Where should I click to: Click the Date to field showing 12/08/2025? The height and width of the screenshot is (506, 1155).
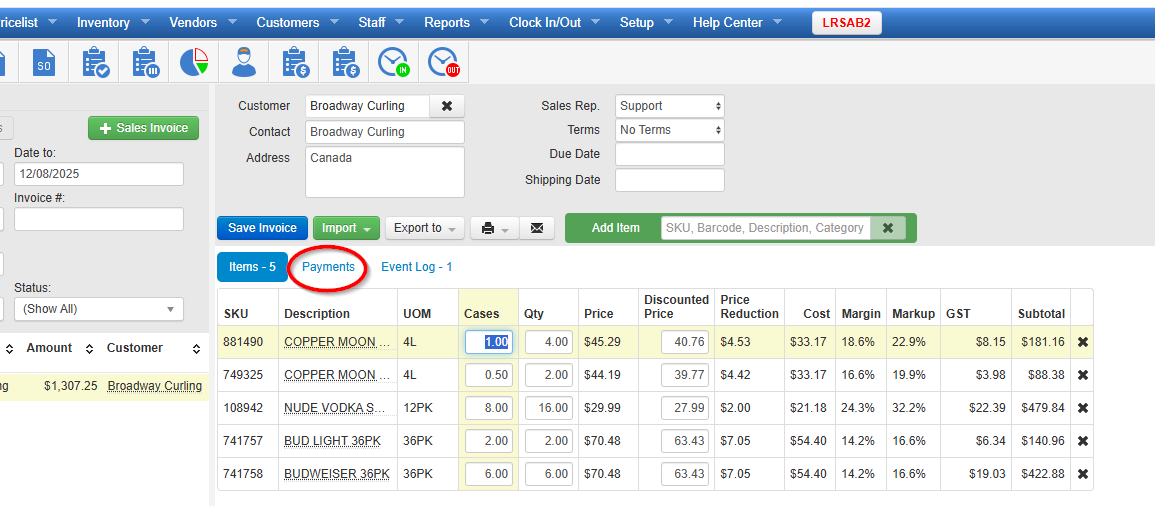(x=99, y=175)
